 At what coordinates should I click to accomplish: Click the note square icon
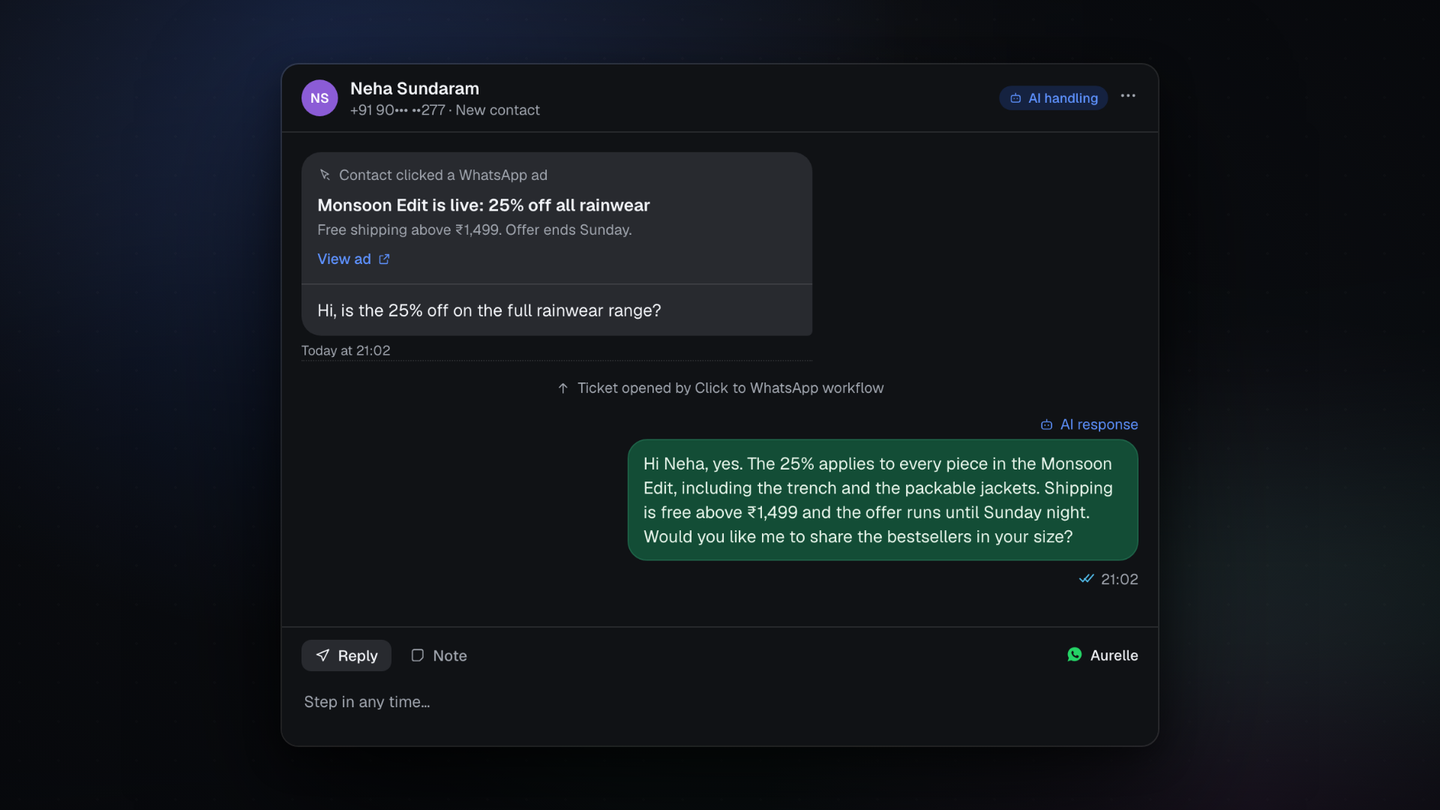click(418, 656)
